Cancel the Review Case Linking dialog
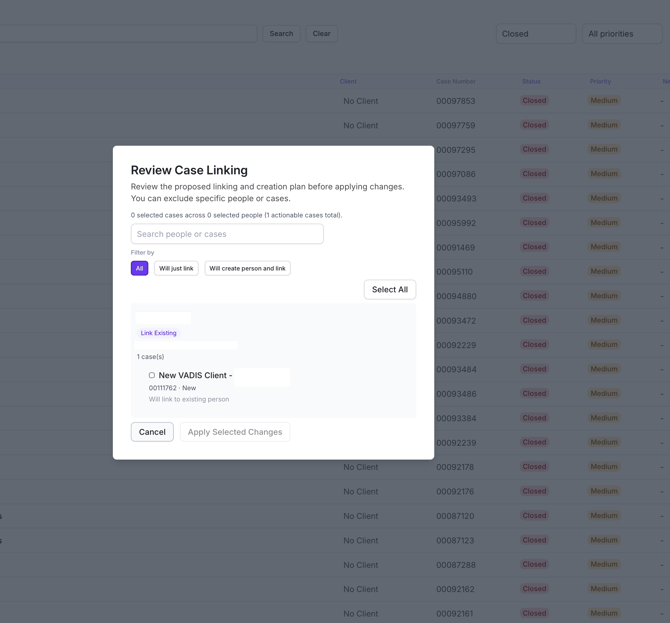Viewport: 670px width, 623px height. [152, 432]
